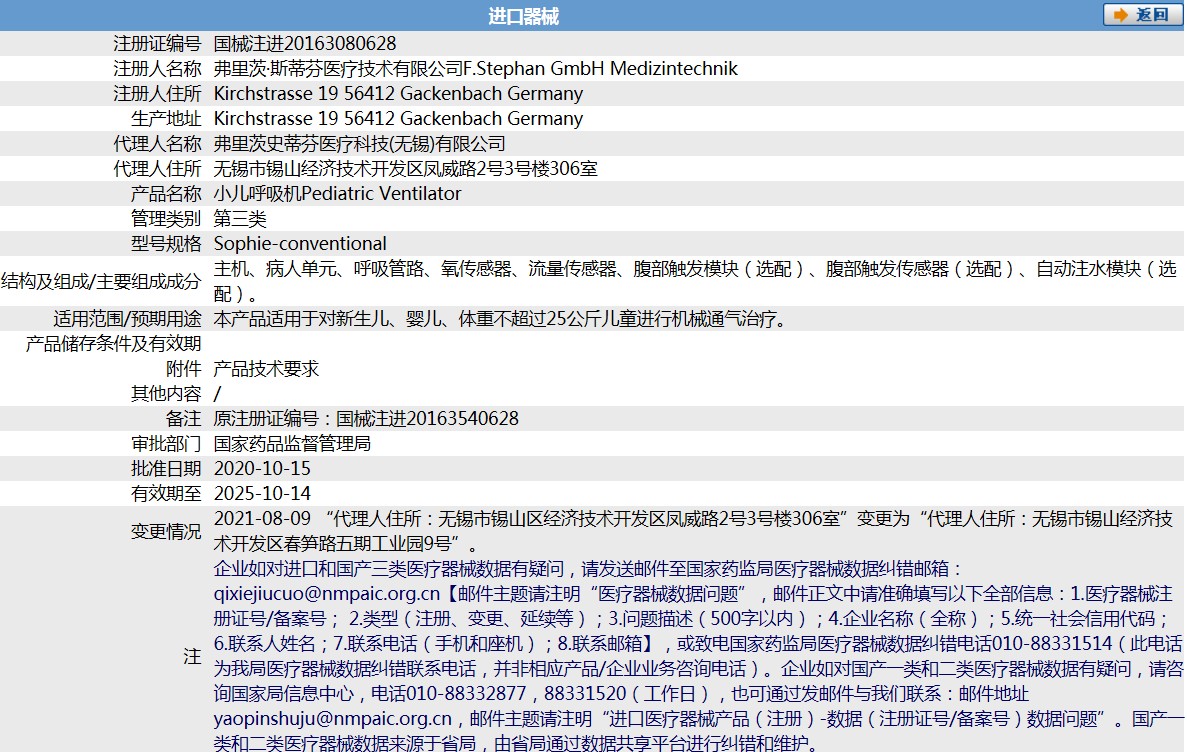Click the 结构及组成/主要组成成分 label
This screenshot has width=1187, height=752.
[101, 282]
